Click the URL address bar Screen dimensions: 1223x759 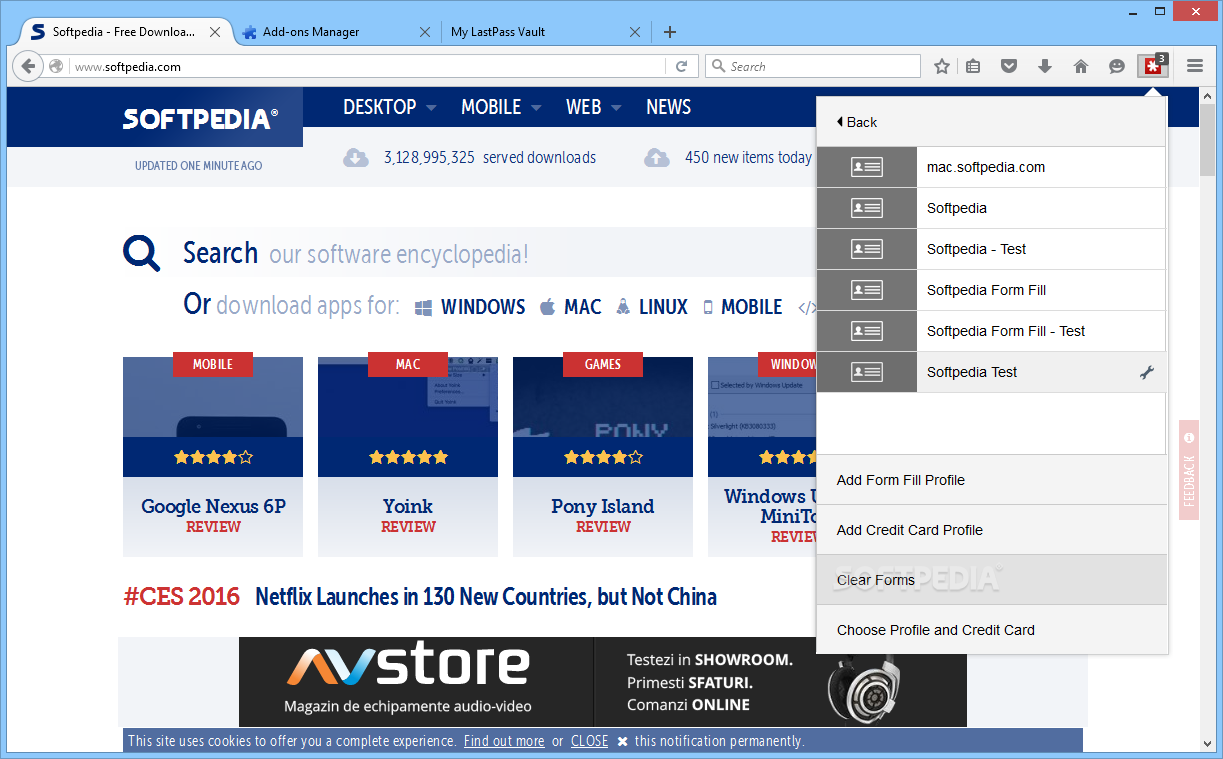tap(370, 66)
